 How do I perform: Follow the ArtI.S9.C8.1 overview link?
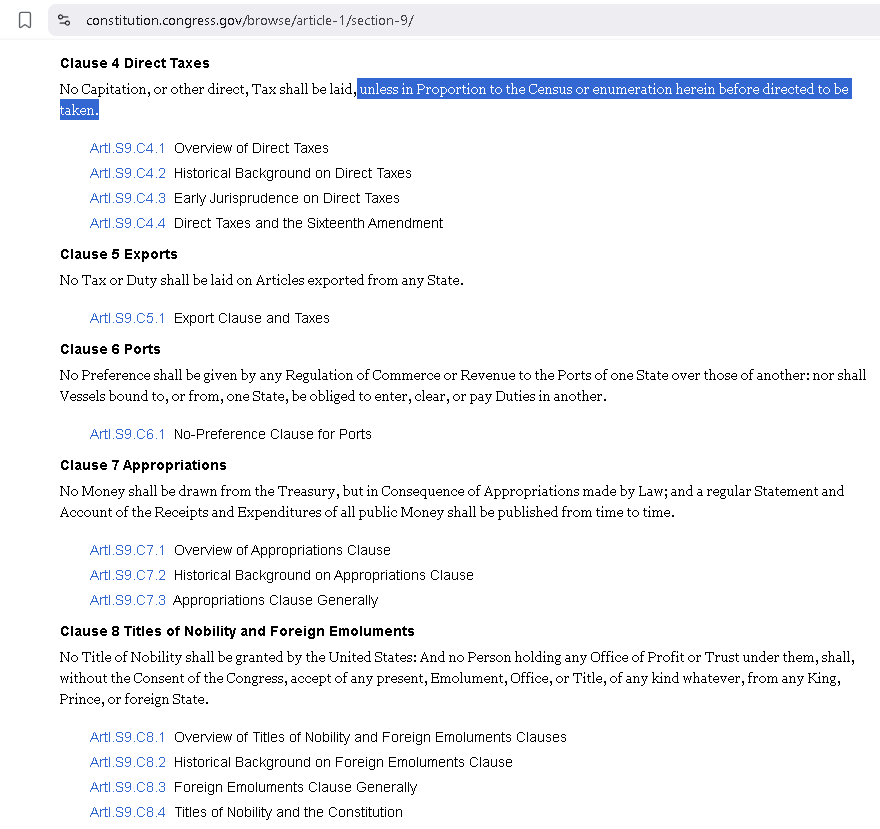[x=127, y=737]
